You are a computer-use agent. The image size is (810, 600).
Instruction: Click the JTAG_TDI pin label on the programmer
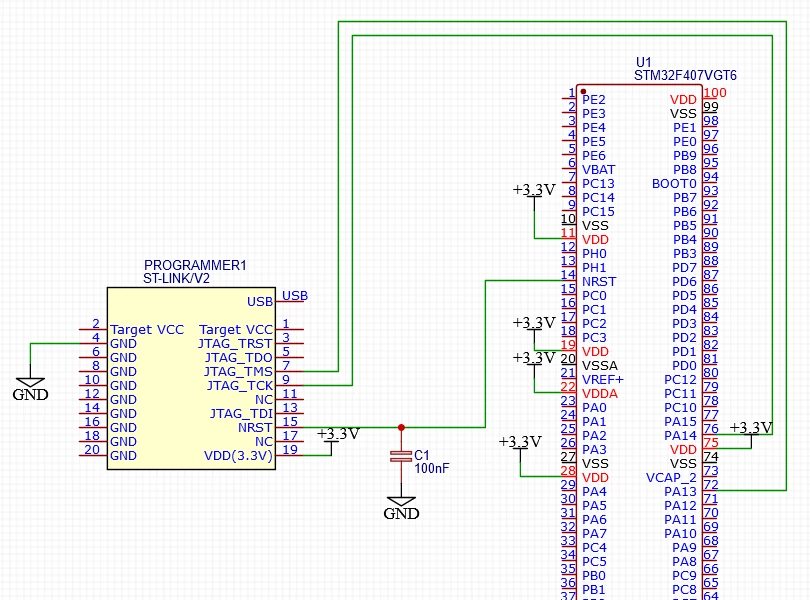point(241,413)
